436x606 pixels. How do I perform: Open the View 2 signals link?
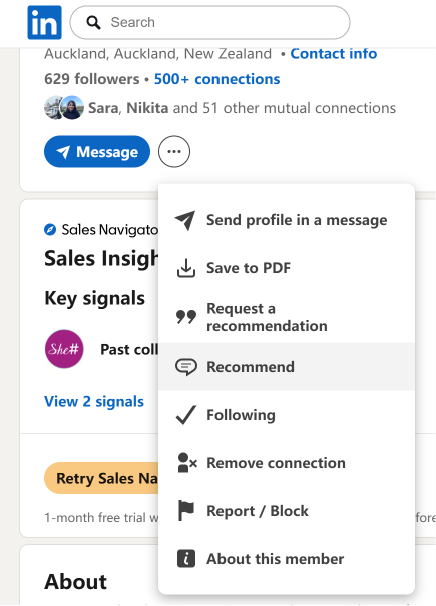coord(94,402)
